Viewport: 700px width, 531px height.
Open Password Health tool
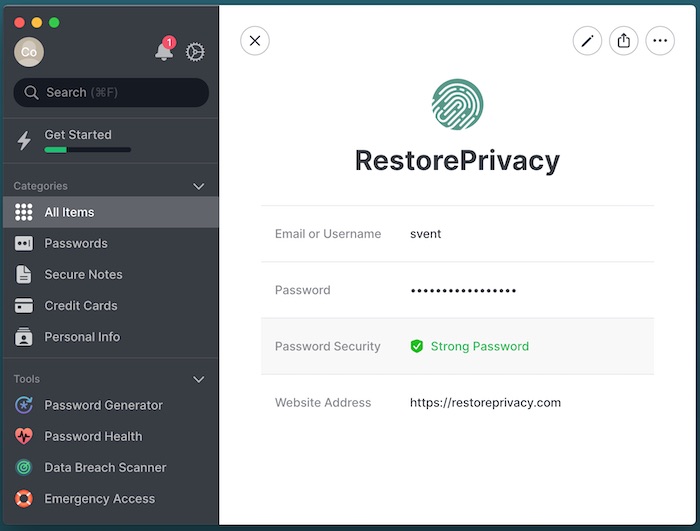click(x=110, y=436)
